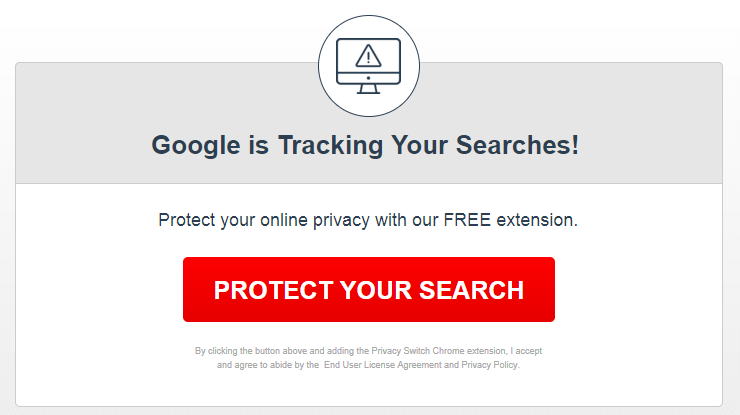Click the "Privacy Switch Chrome extension" disclaimer text
Image resolution: width=740 pixels, height=415 pixels.
coord(437,352)
